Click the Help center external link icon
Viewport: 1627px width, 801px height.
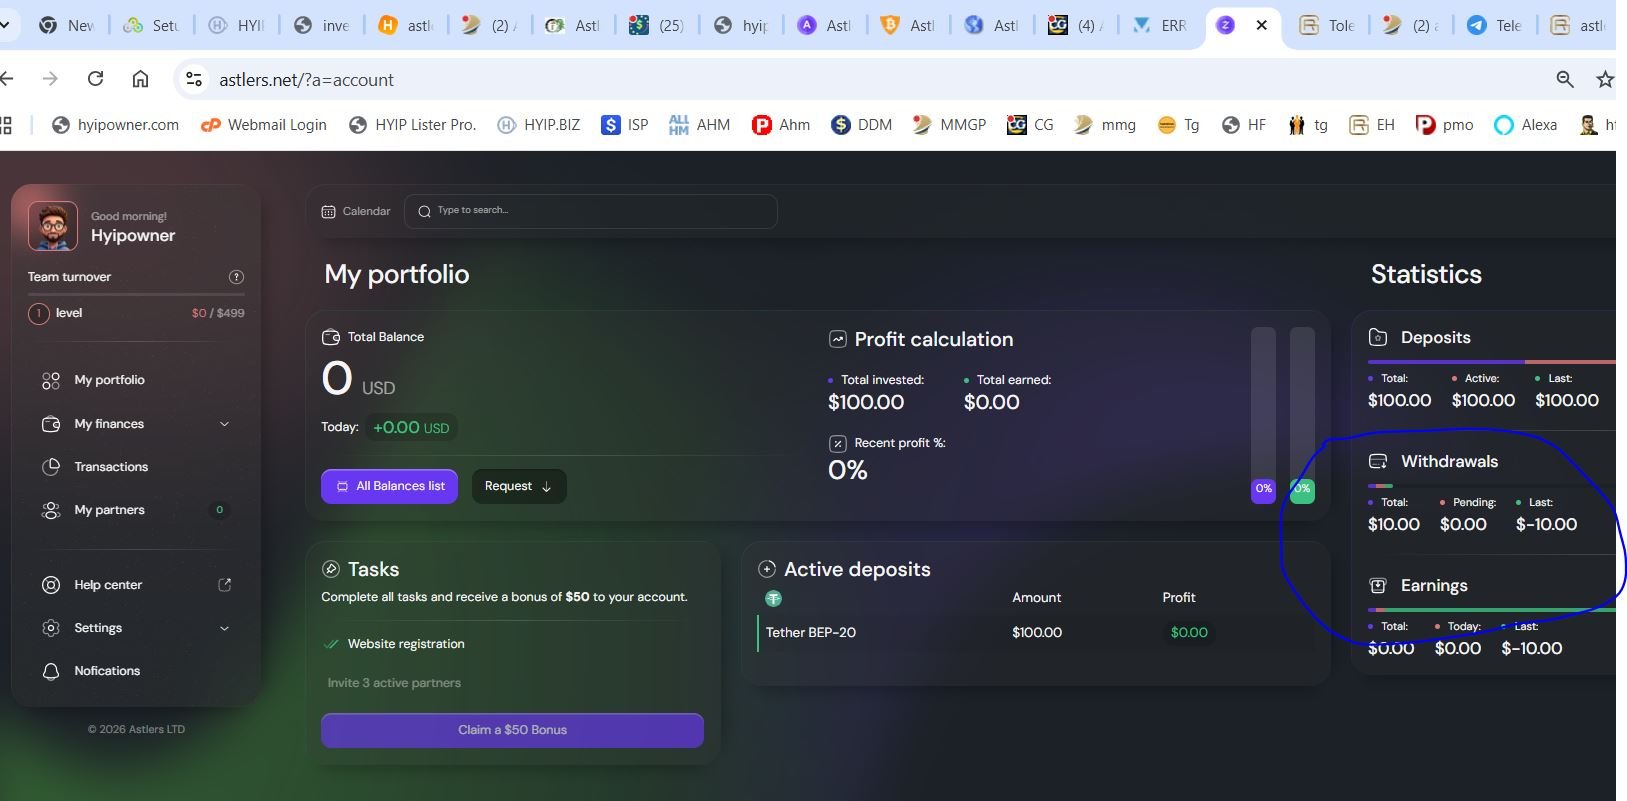[x=224, y=585]
